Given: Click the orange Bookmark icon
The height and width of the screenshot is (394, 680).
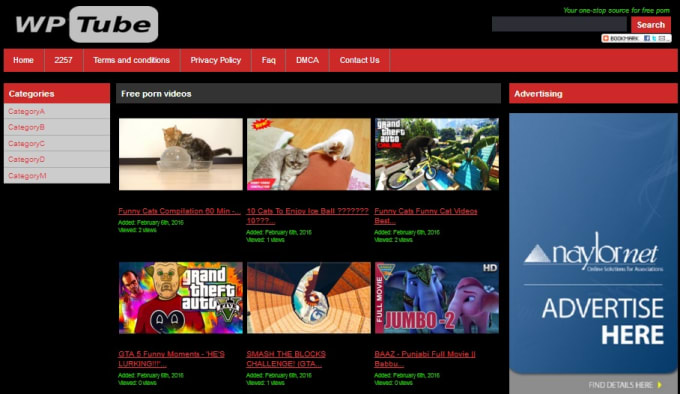Looking at the screenshot, I should click(x=606, y=38).
